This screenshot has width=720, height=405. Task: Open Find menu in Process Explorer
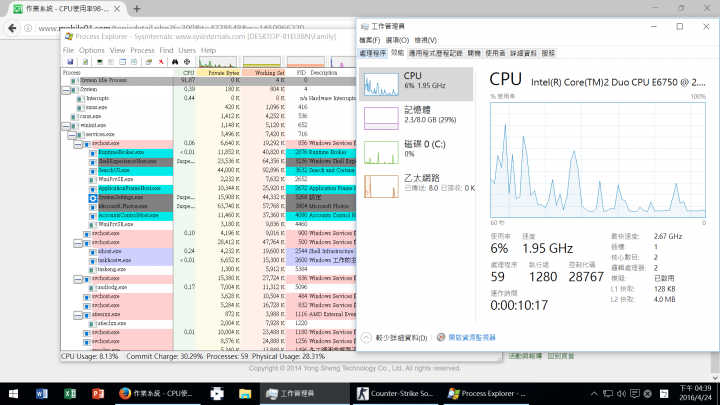[x=166, y=50]
